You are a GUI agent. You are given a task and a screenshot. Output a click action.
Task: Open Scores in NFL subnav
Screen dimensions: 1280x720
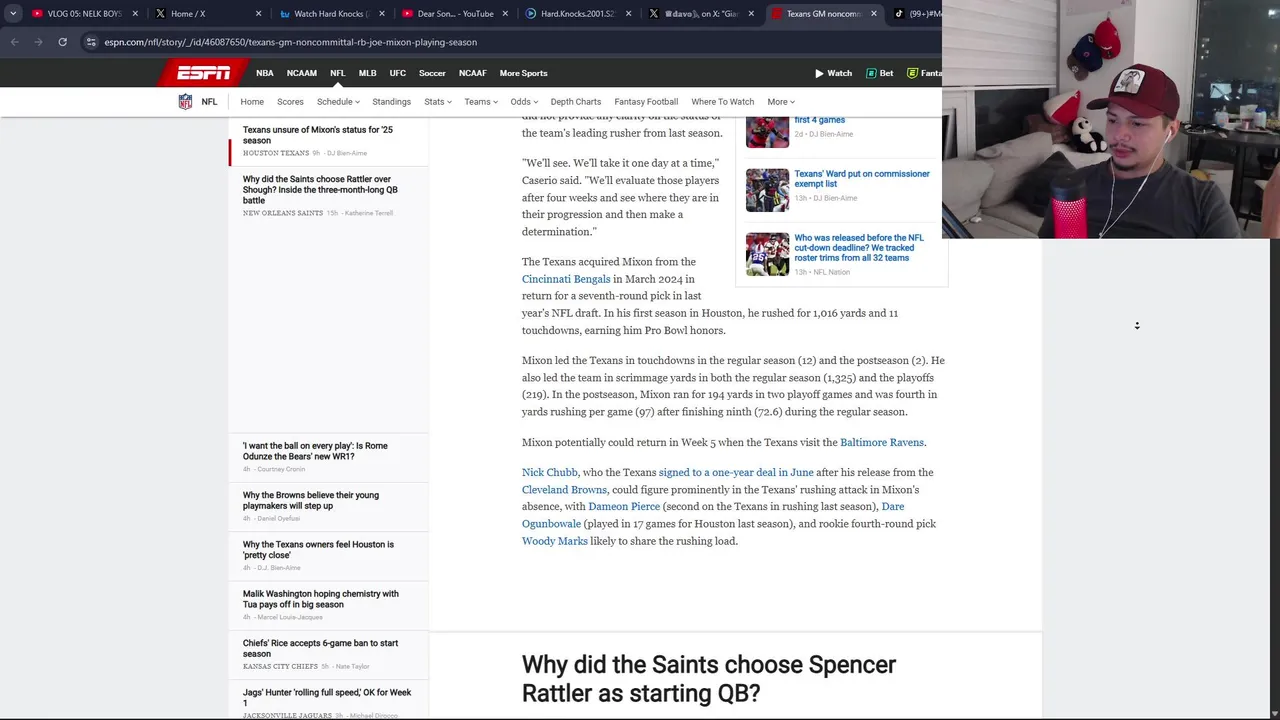[x=290, y=102]
